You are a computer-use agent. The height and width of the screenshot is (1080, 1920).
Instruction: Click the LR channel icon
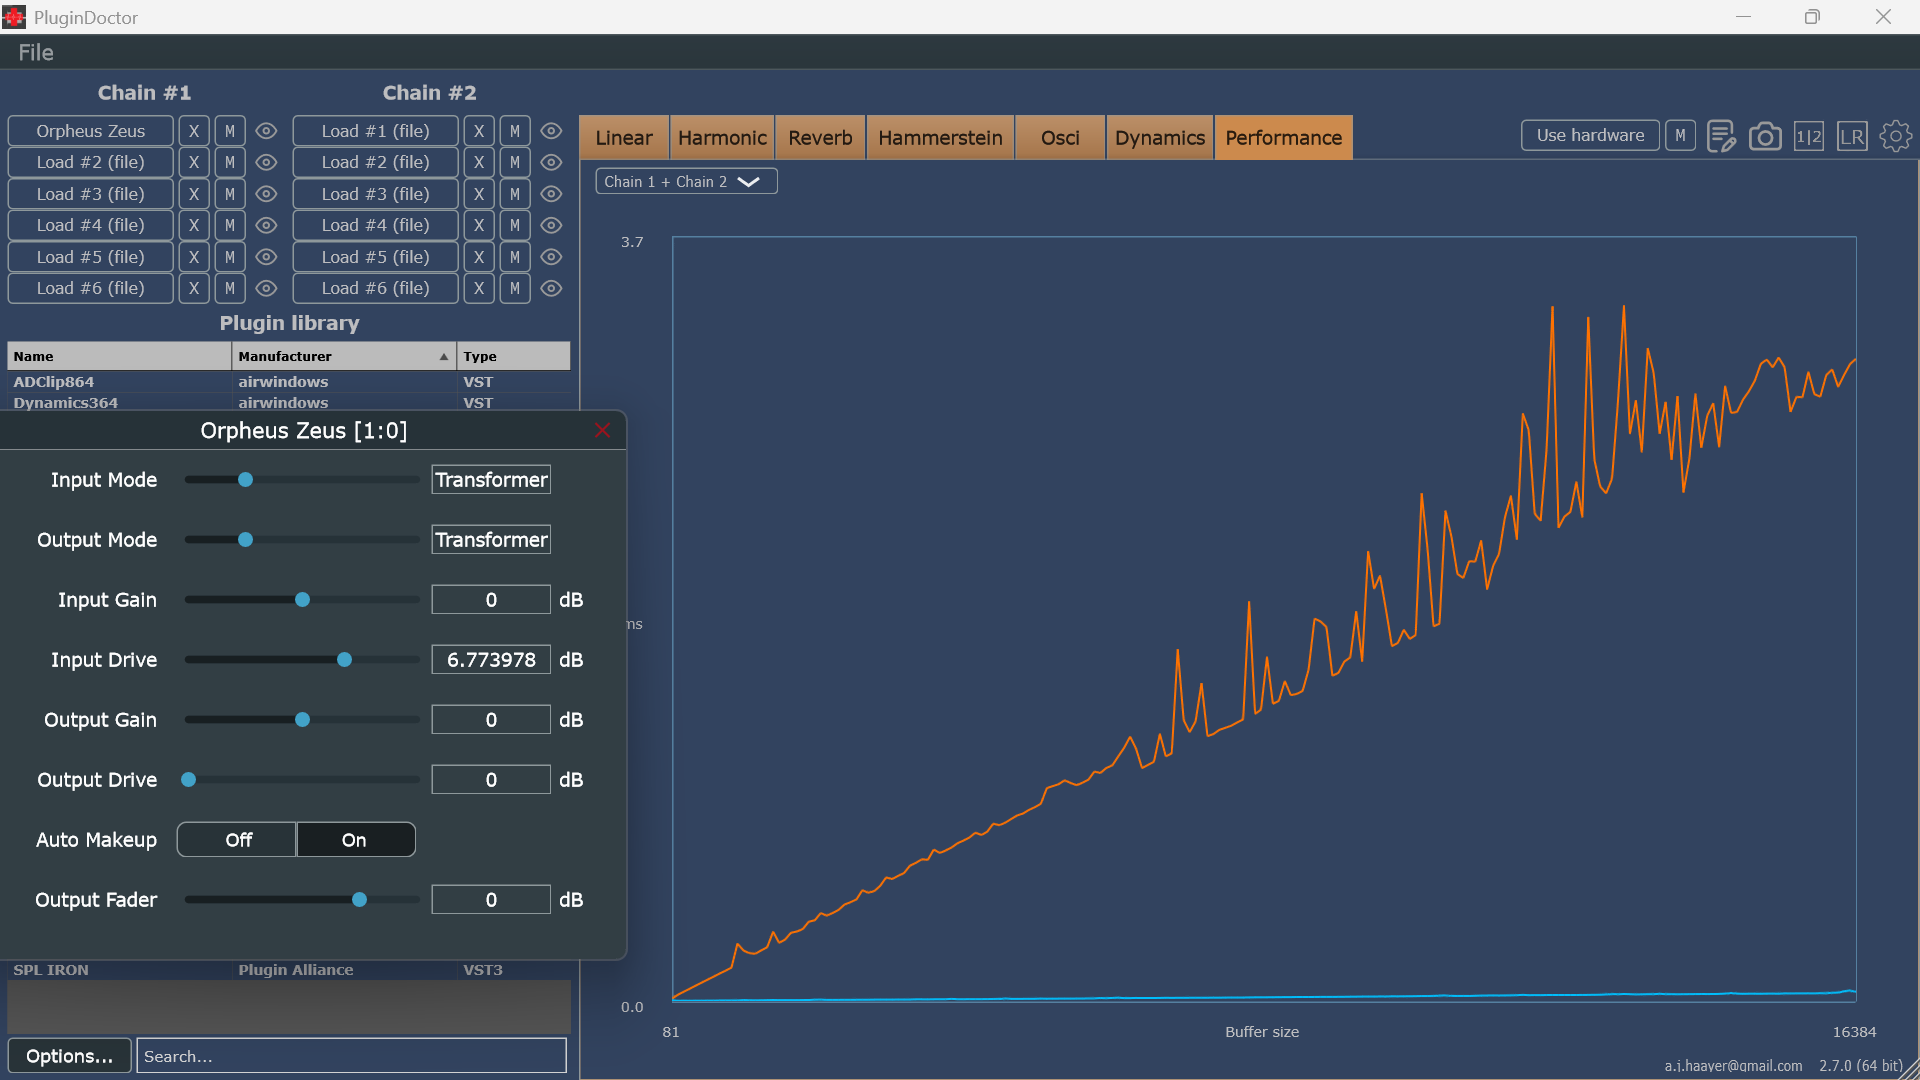coord(1852,136)
